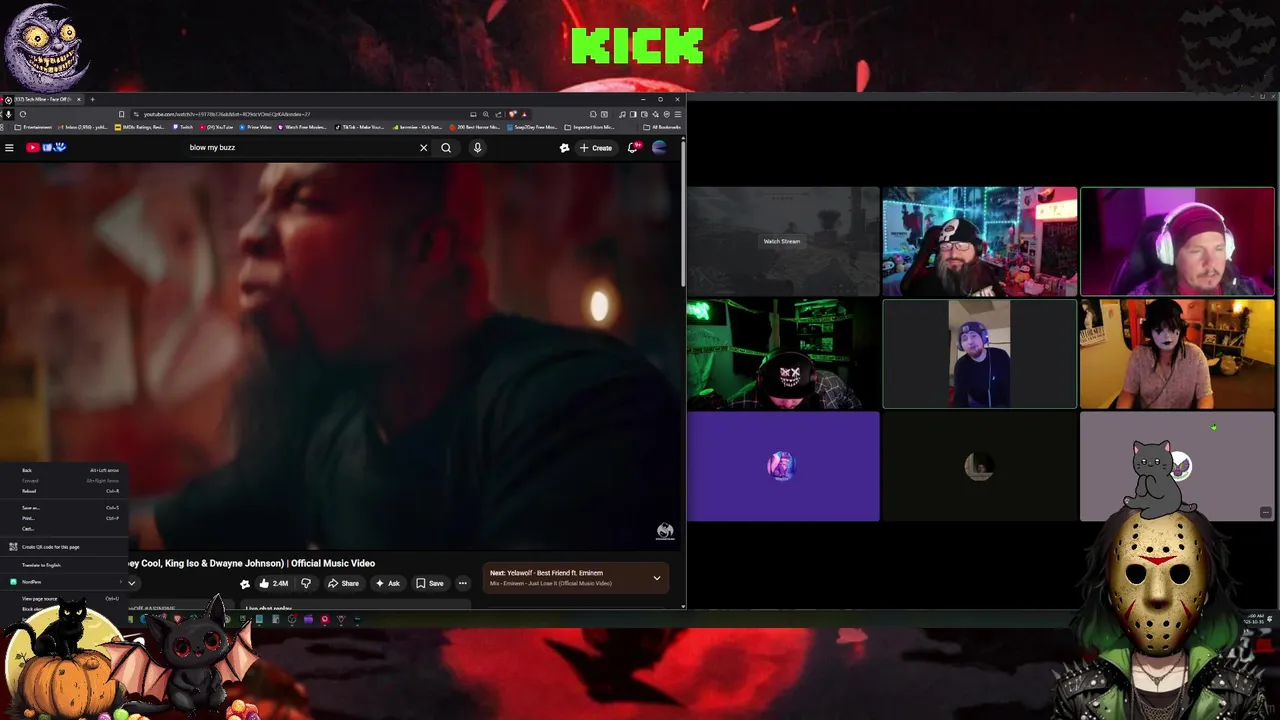Open browser media control music-note icon
Image resolution: width=1280 pixels, height=720 pixels.
(x=622, y=114)
